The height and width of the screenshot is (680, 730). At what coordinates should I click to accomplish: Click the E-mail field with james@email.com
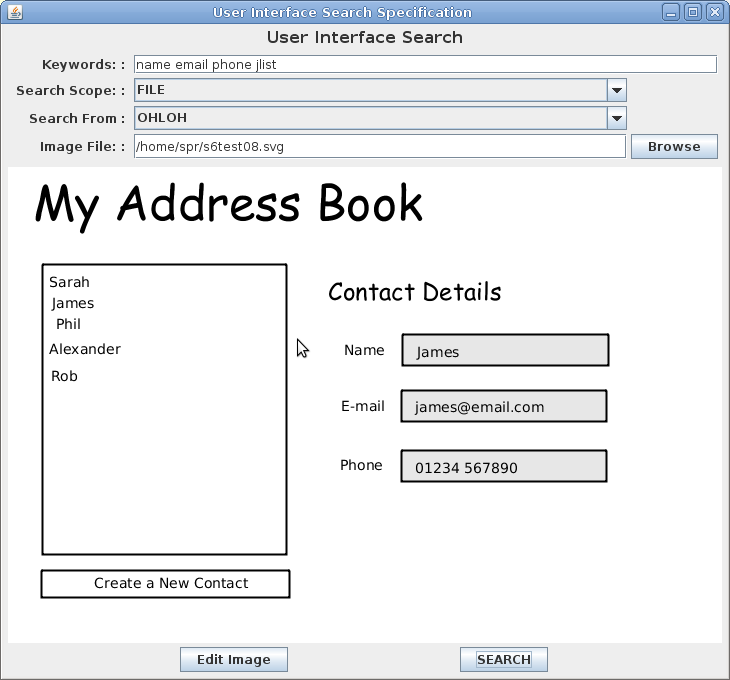click(x=504, y=406)
